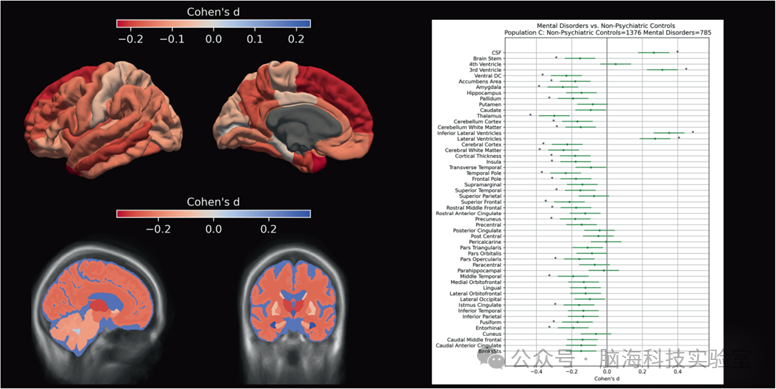776x389 pixels.
Task: Click the 'Caudal Middle frontal' row label
Action: click(475, 340)
